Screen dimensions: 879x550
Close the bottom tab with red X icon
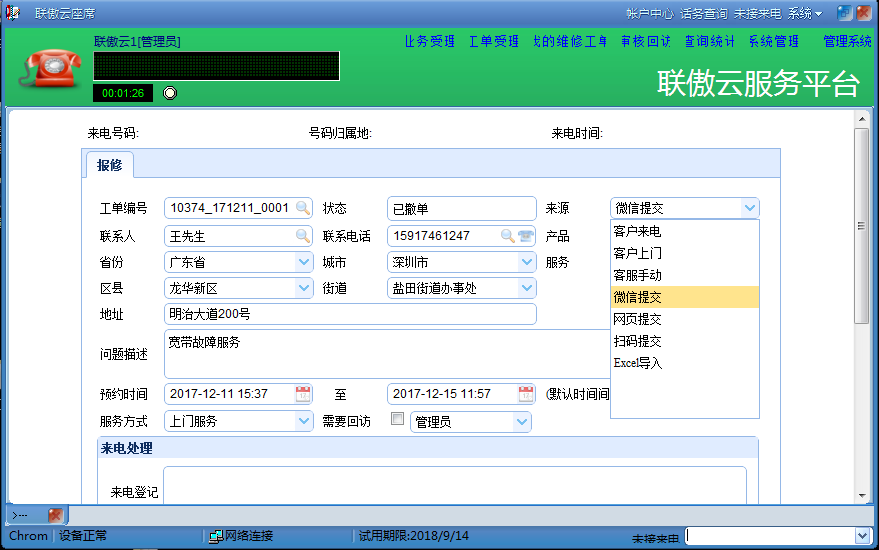[x=55, y=515]
